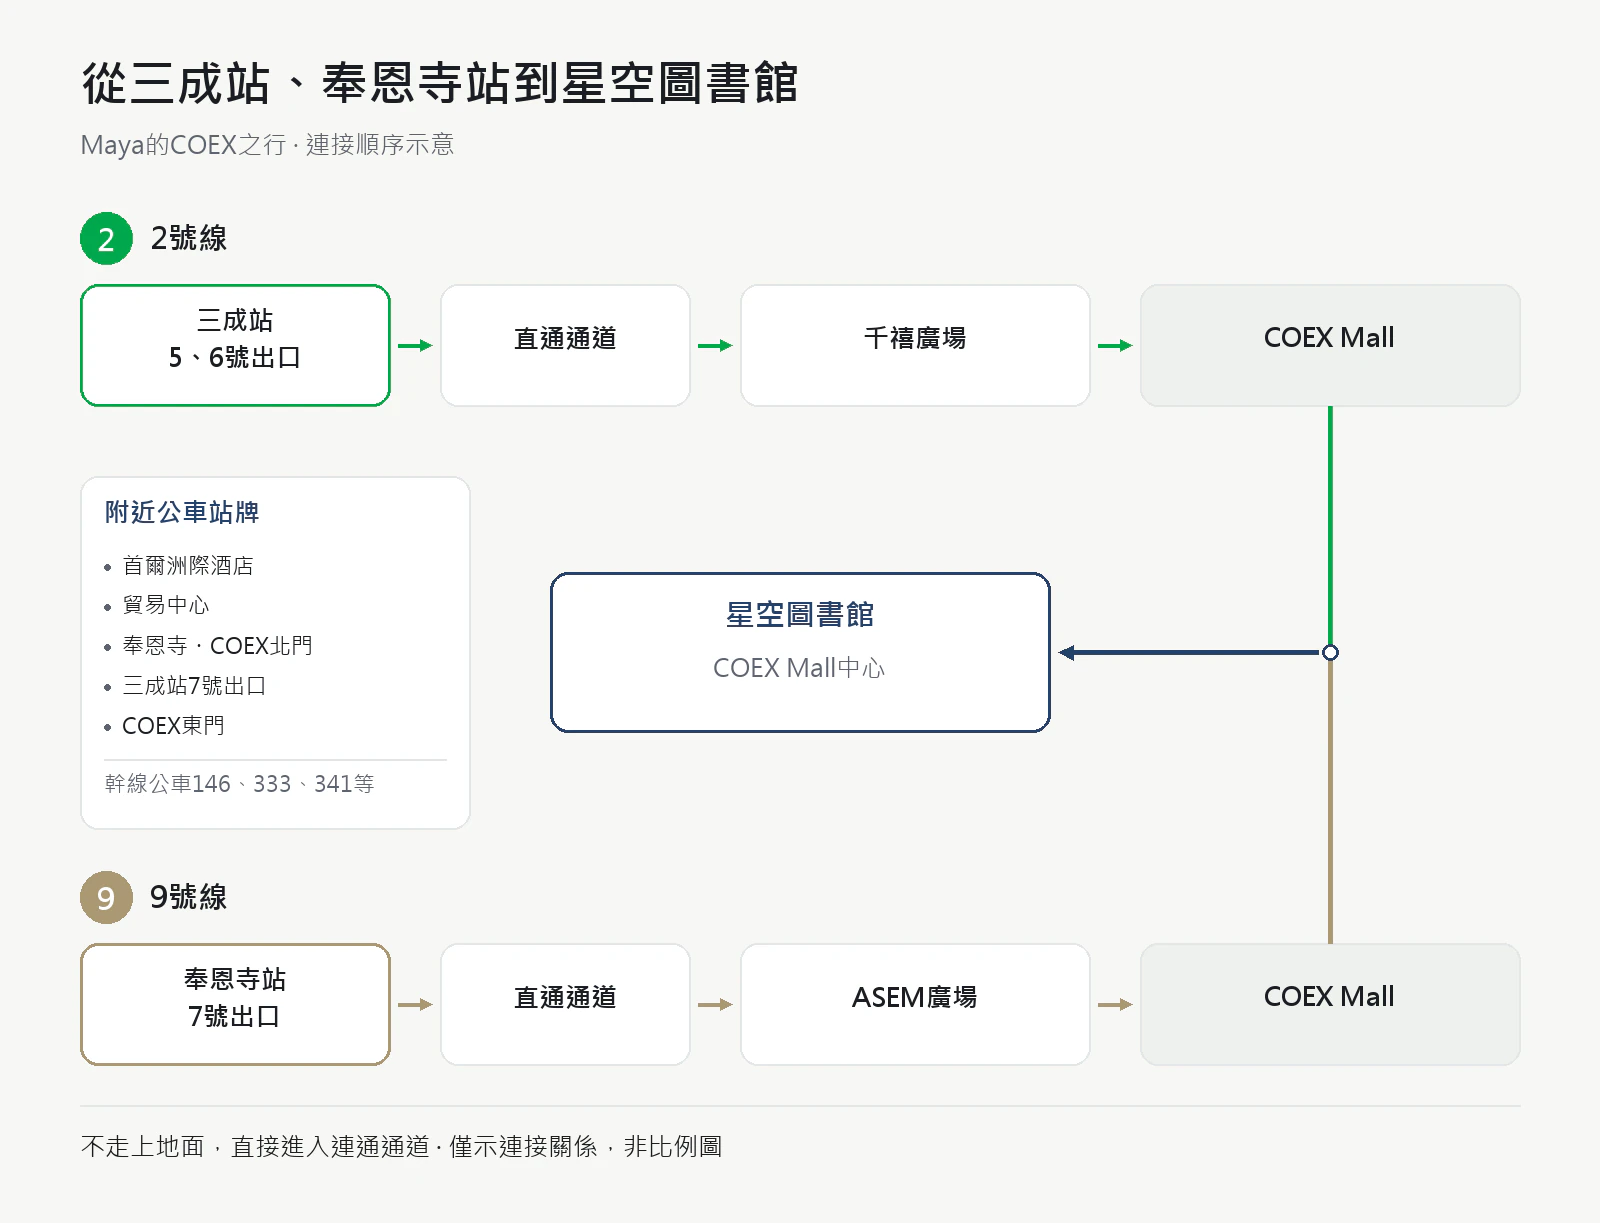Image resolution: width=1600 pixels, height=1223 pixels.
Task: Click the navy arrow pointing to 星空圖書館
Action: coord(1190,652)
